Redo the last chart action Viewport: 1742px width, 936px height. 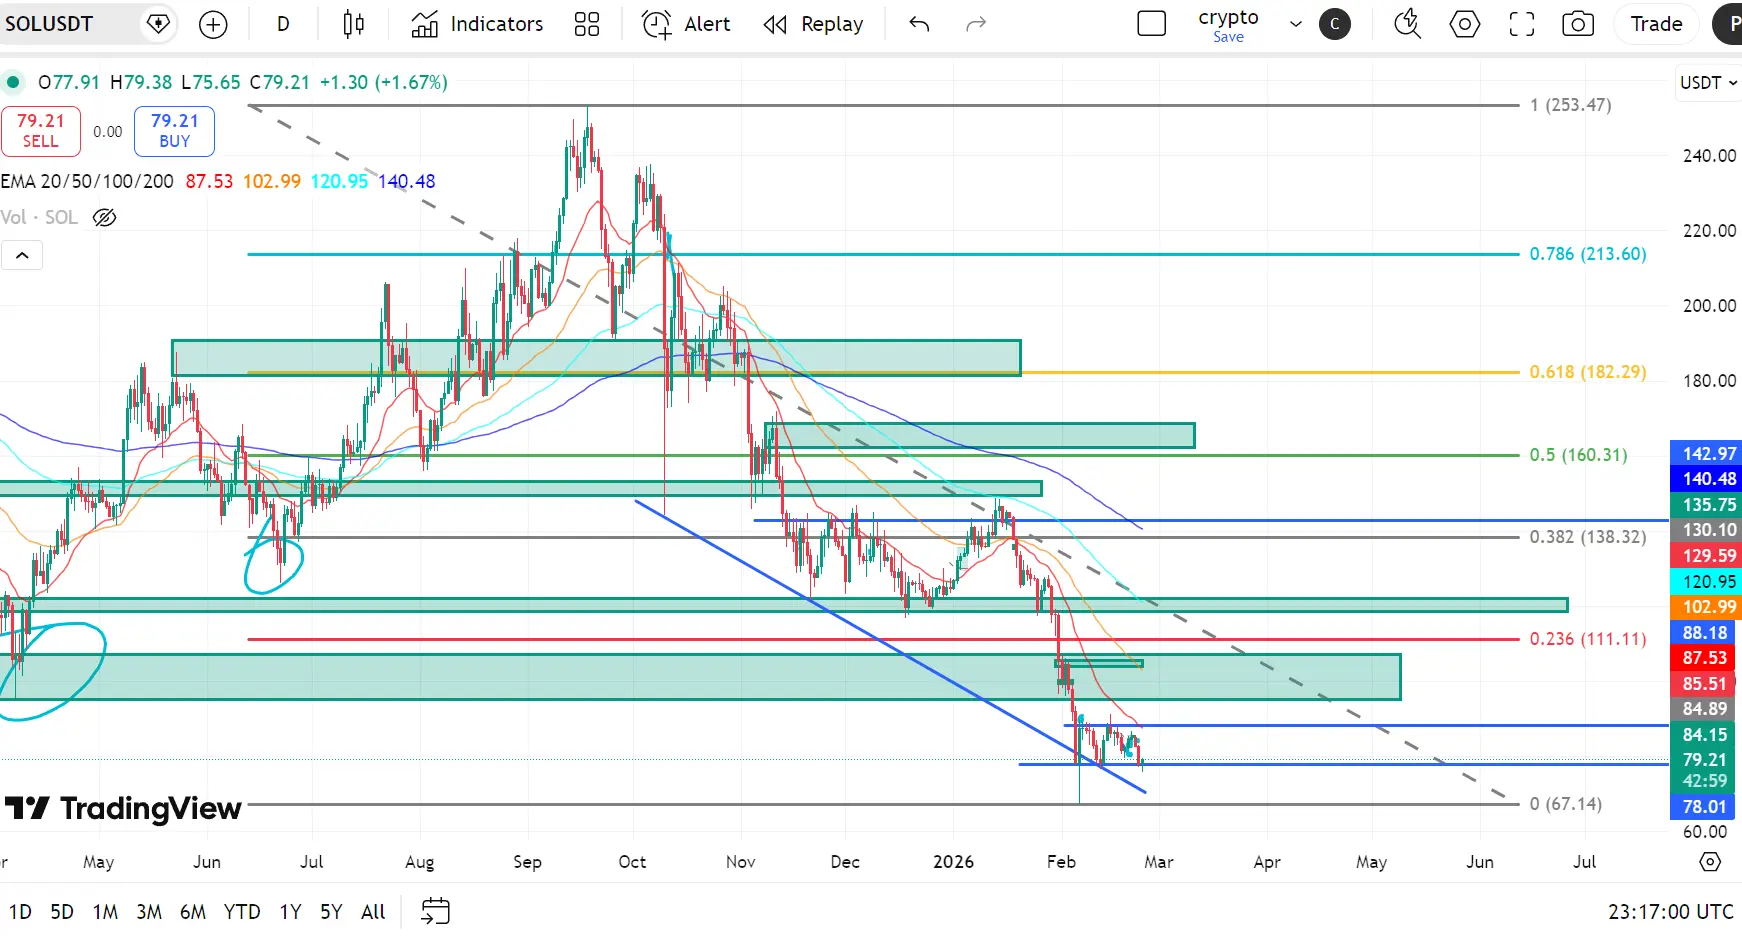click(x=976, y=24)
